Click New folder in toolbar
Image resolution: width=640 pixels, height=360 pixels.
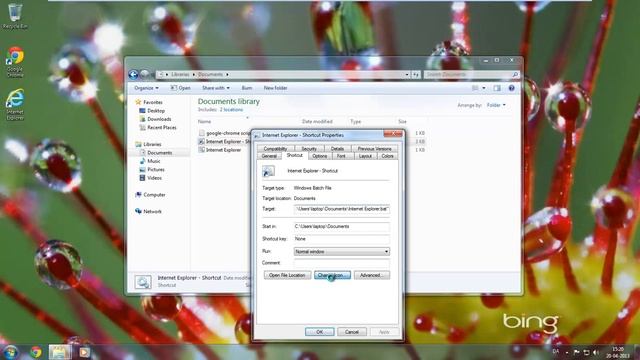click(x=275, y=88)
